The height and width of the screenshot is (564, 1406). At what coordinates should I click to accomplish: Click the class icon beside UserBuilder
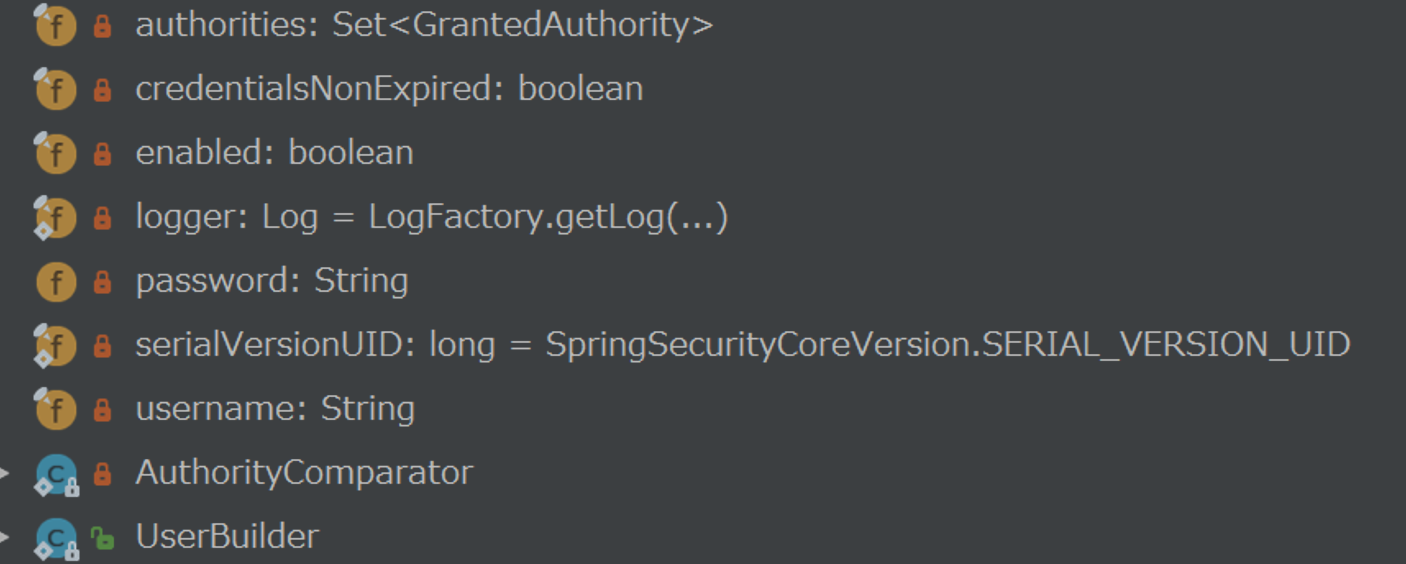point(56,538)
